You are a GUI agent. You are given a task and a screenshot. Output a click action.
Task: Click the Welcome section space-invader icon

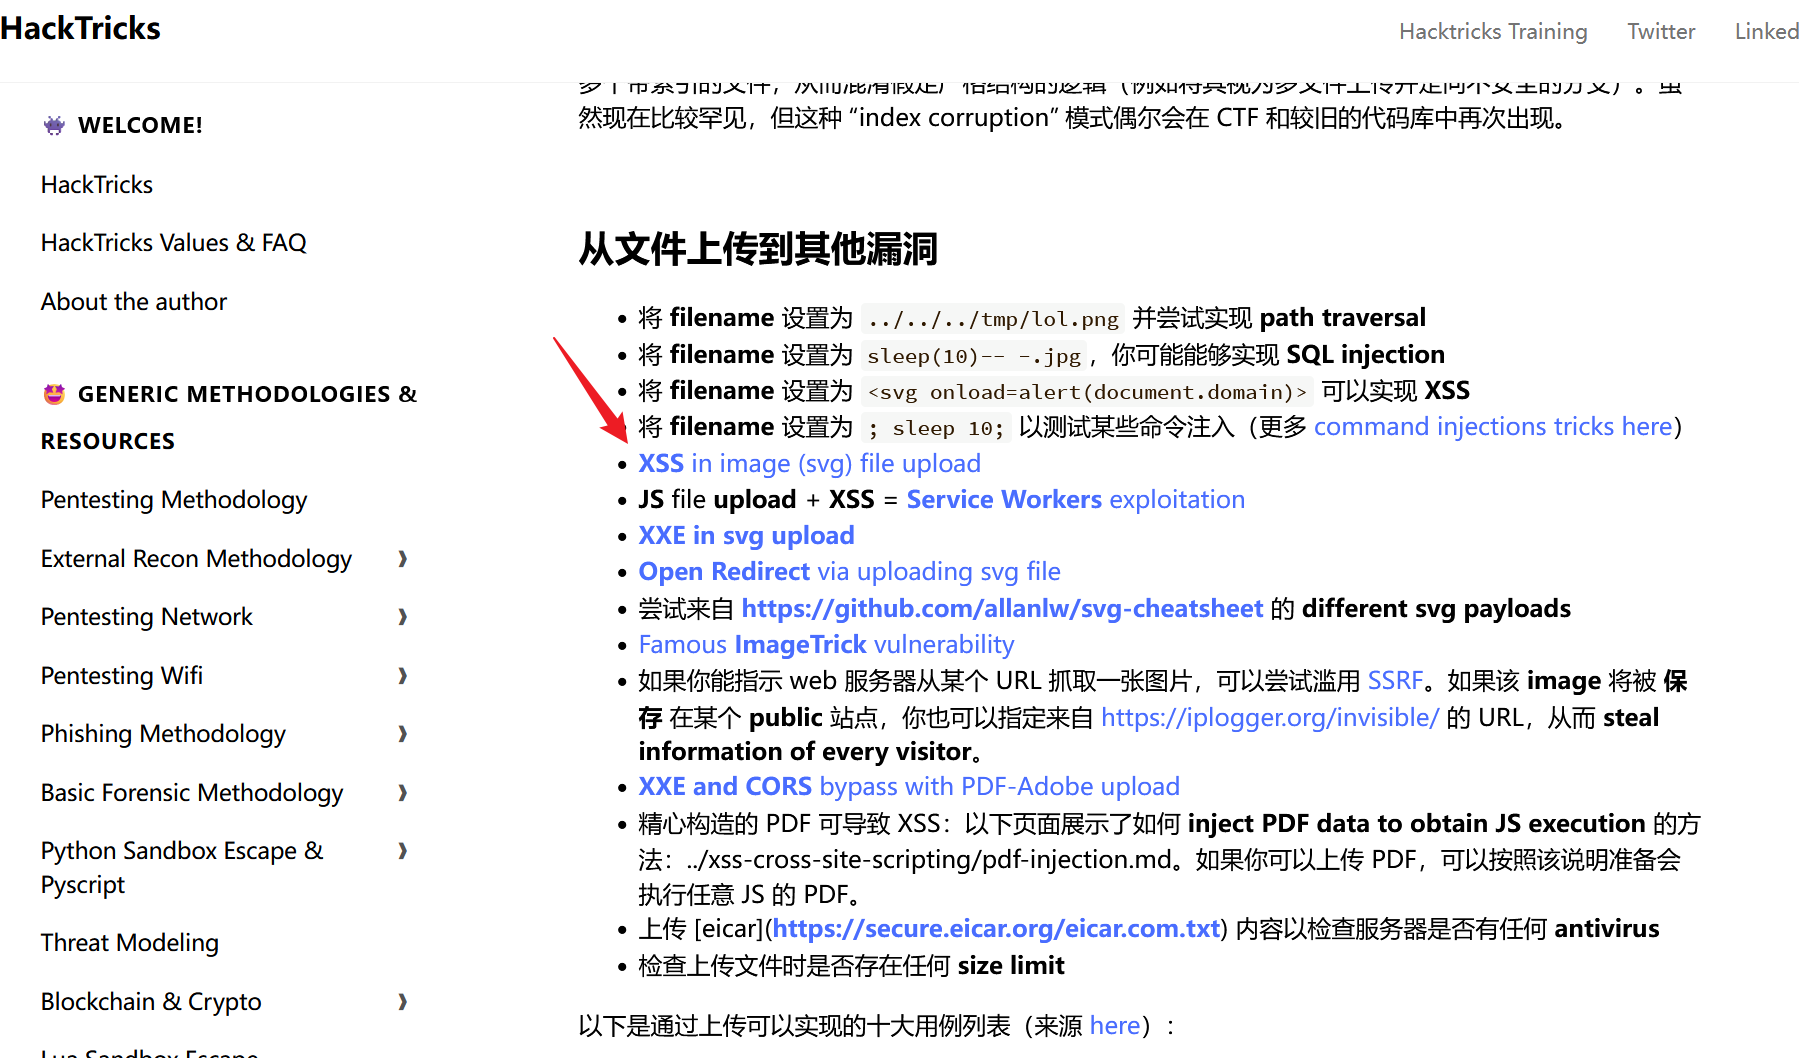(x=54, y=125)
